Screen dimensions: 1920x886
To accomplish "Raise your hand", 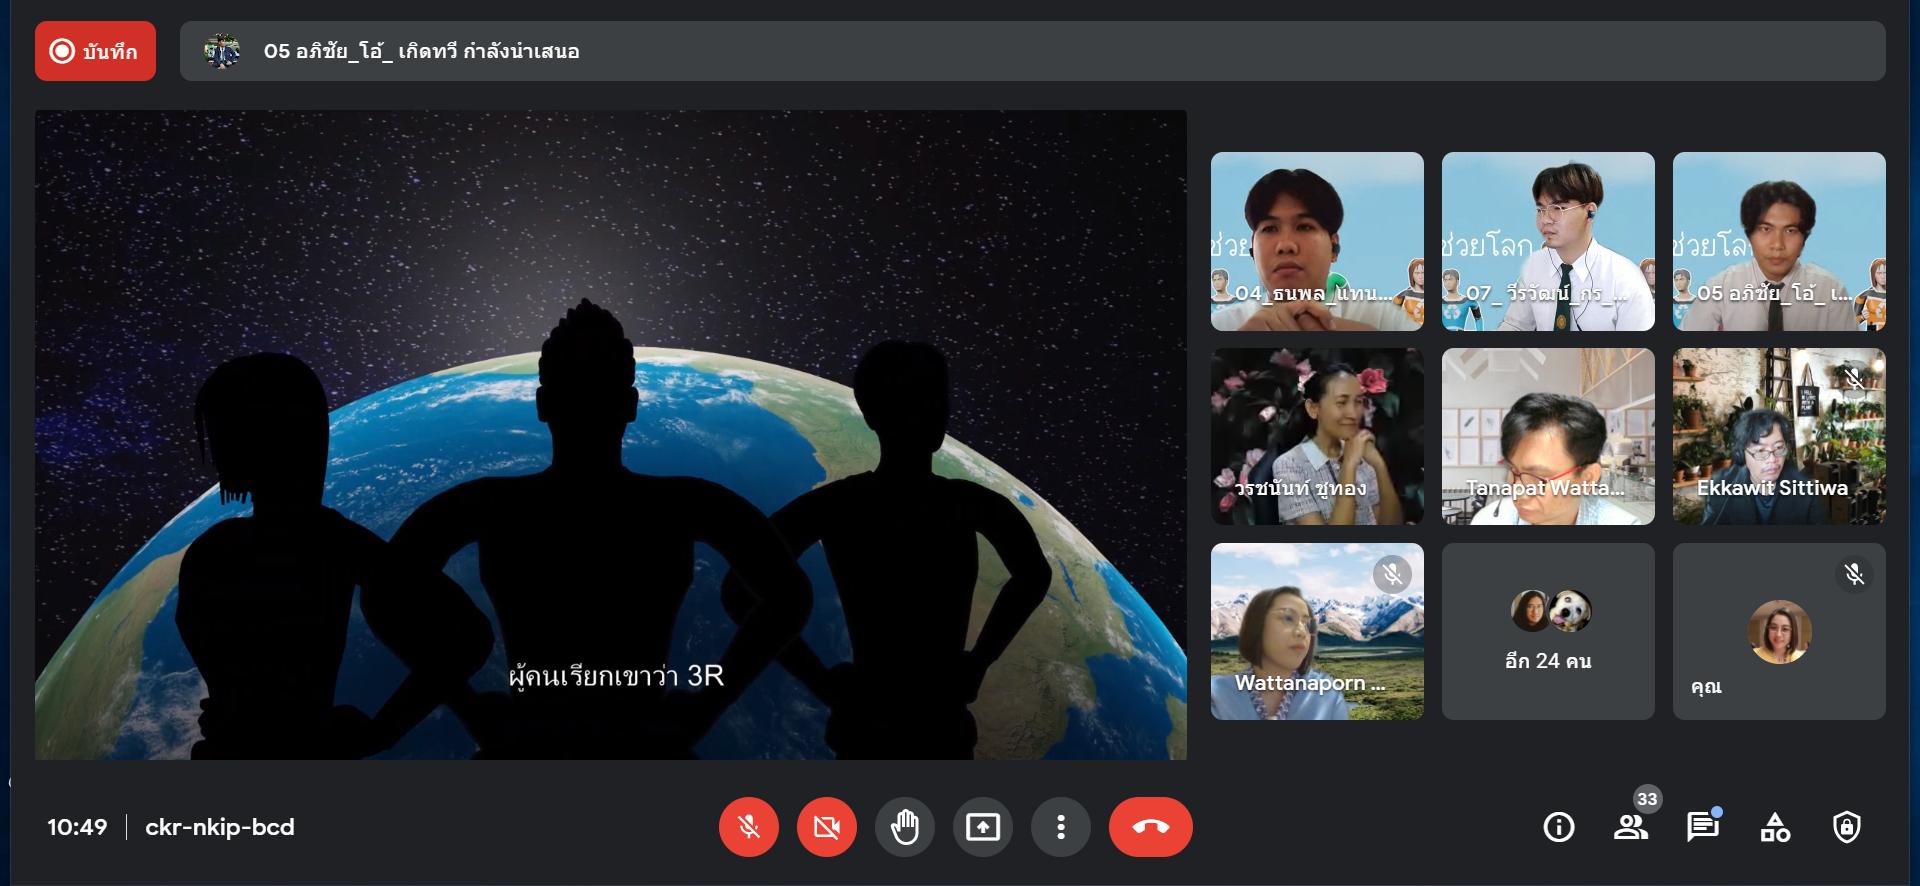I will pyautogui.click(x=904, y=827).
